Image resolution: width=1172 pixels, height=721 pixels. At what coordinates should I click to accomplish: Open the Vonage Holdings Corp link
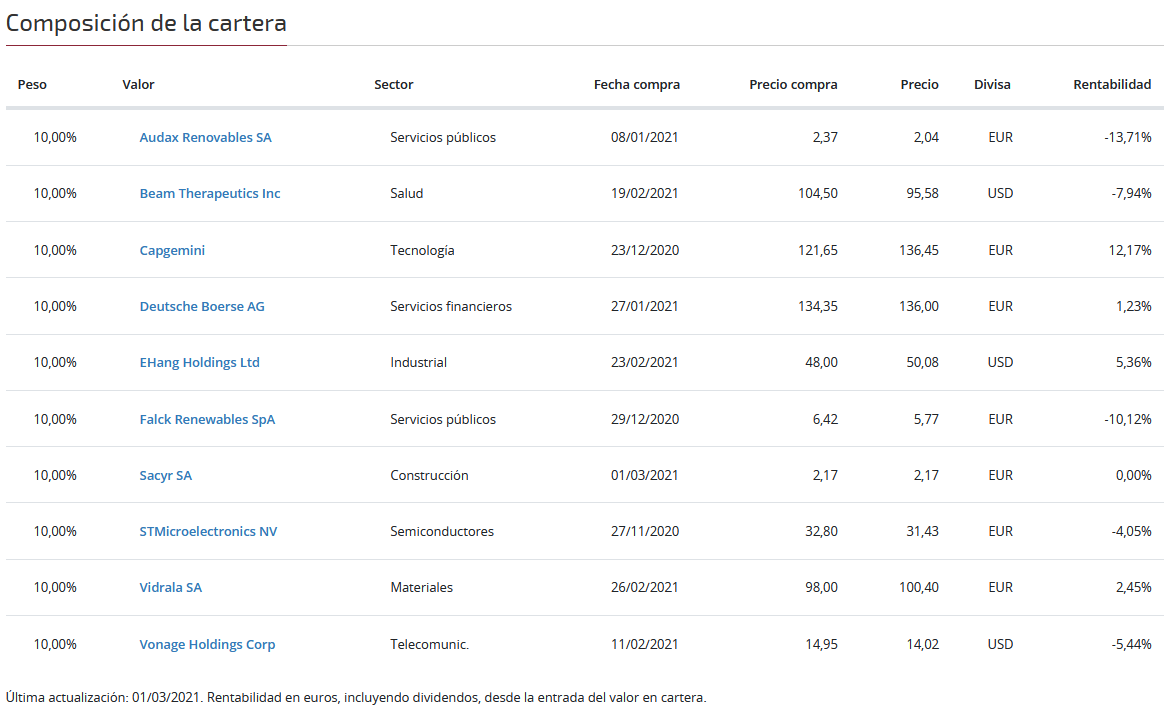(207, 644)
